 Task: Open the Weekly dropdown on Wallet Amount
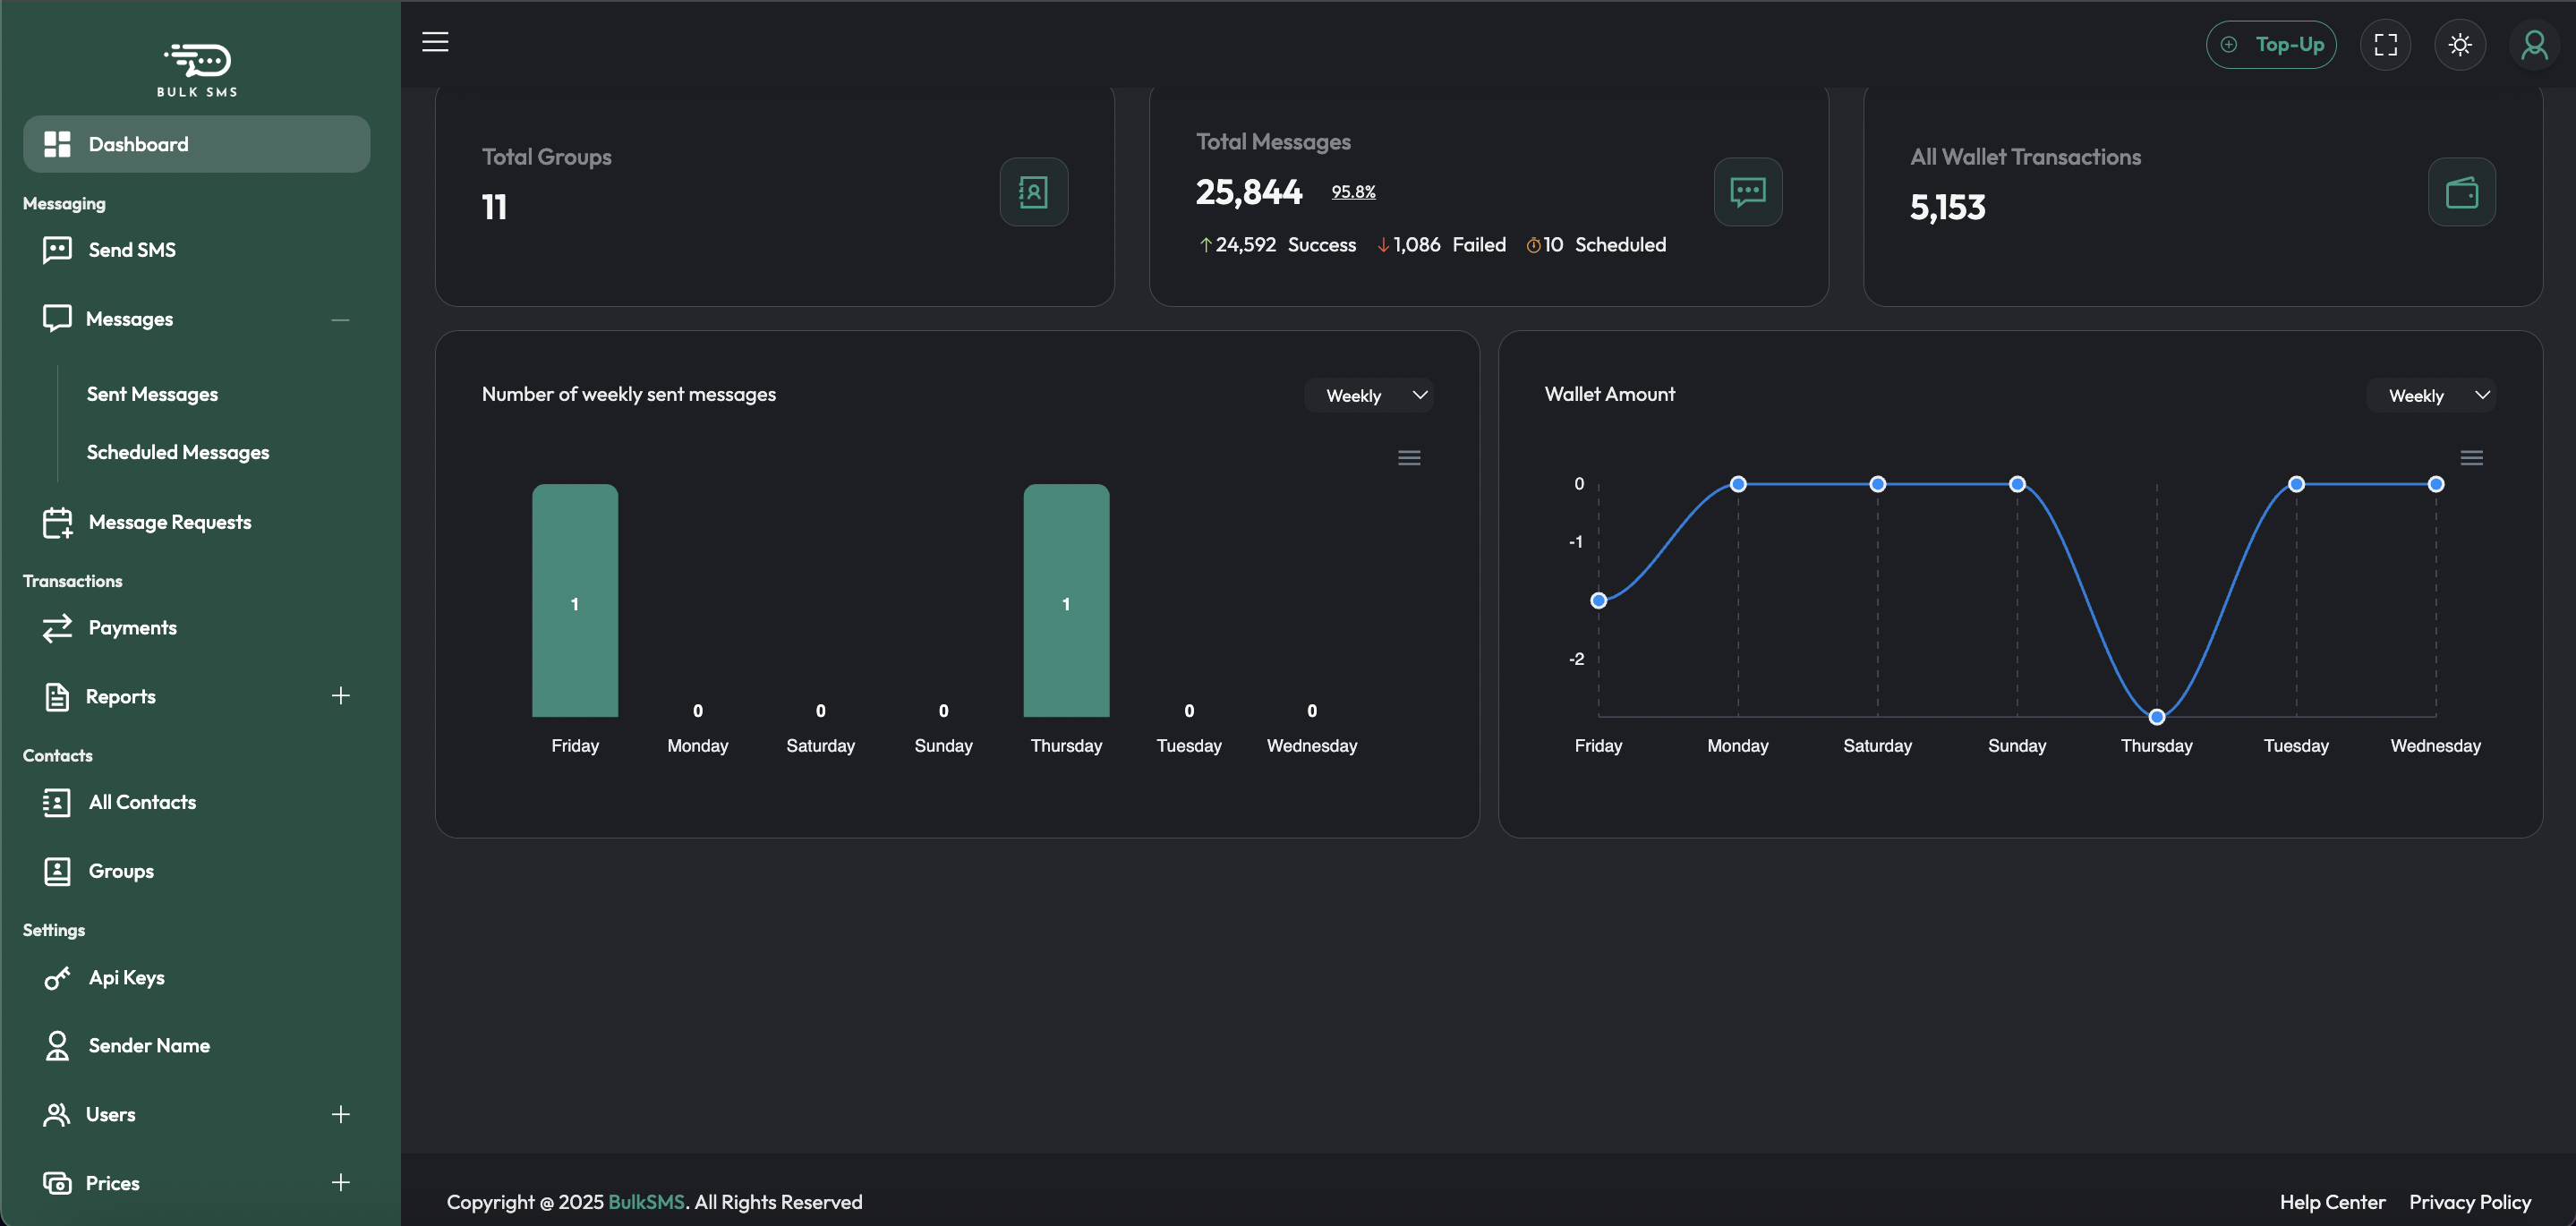[x=2431, y=395]
